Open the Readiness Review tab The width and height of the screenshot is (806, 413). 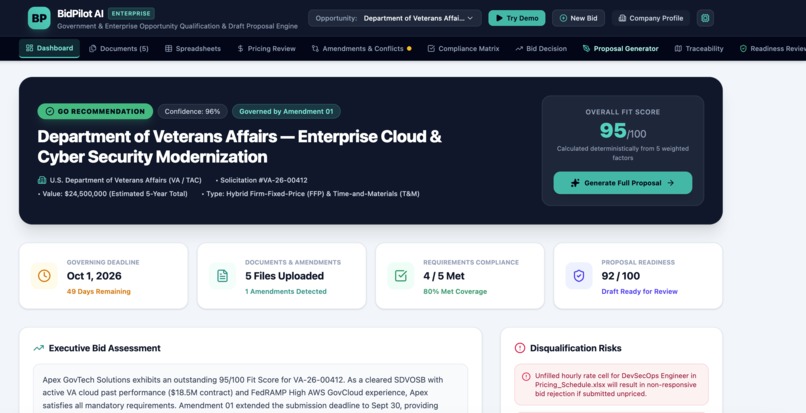click(773, 48)
